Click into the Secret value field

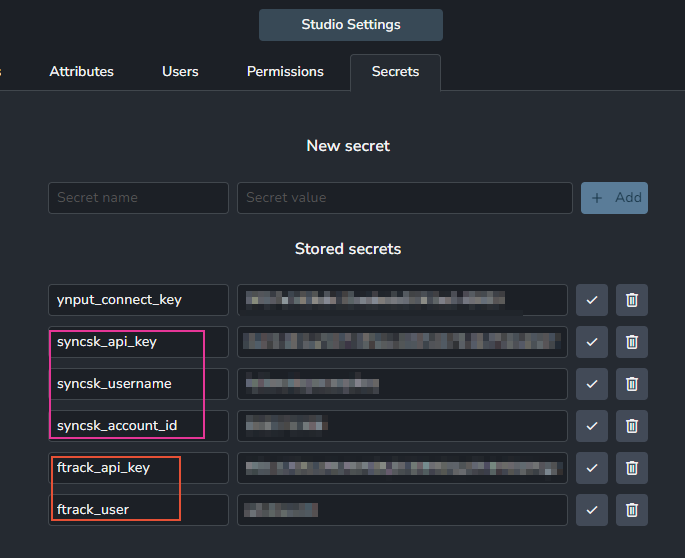(x=404, y=198)
